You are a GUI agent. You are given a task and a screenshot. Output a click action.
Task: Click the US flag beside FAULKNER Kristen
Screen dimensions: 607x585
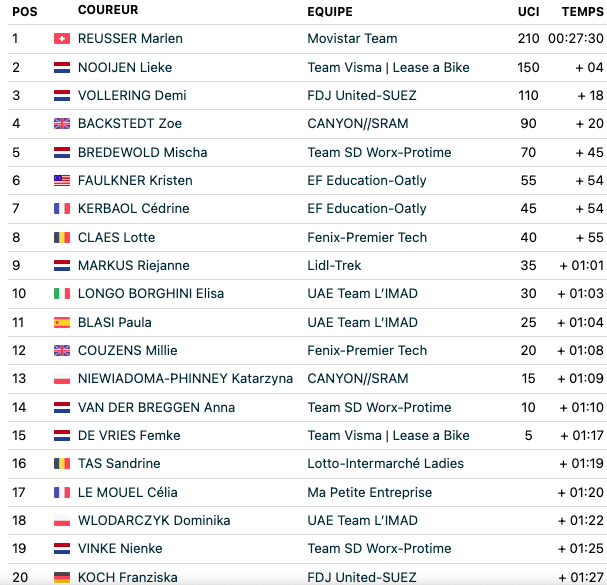pyautogui.click(x=62, y=180)
